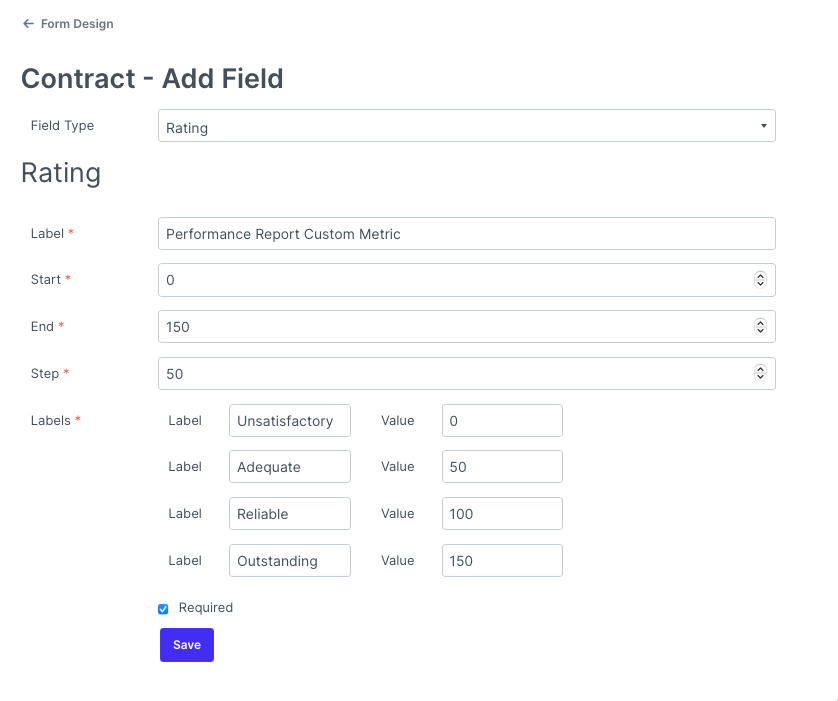The width and height of the screenshot is (838, 701).
Task: Click the Outstanding label input
Action: 289,560
